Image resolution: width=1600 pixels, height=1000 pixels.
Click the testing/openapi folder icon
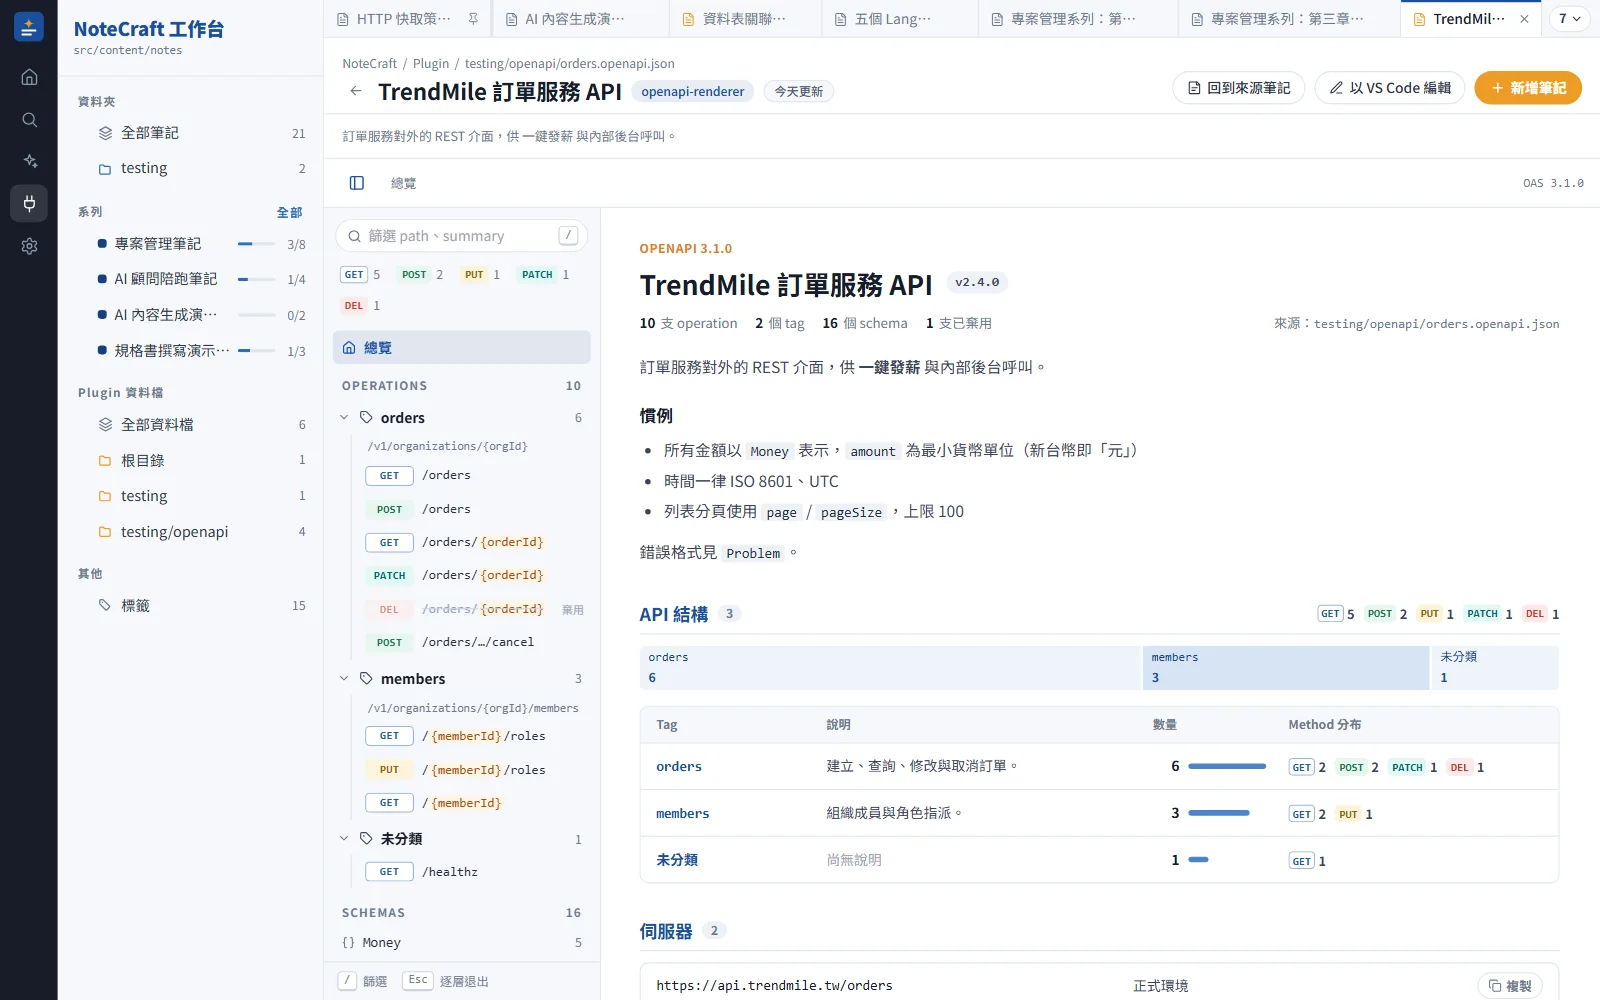tap(105, 532)
